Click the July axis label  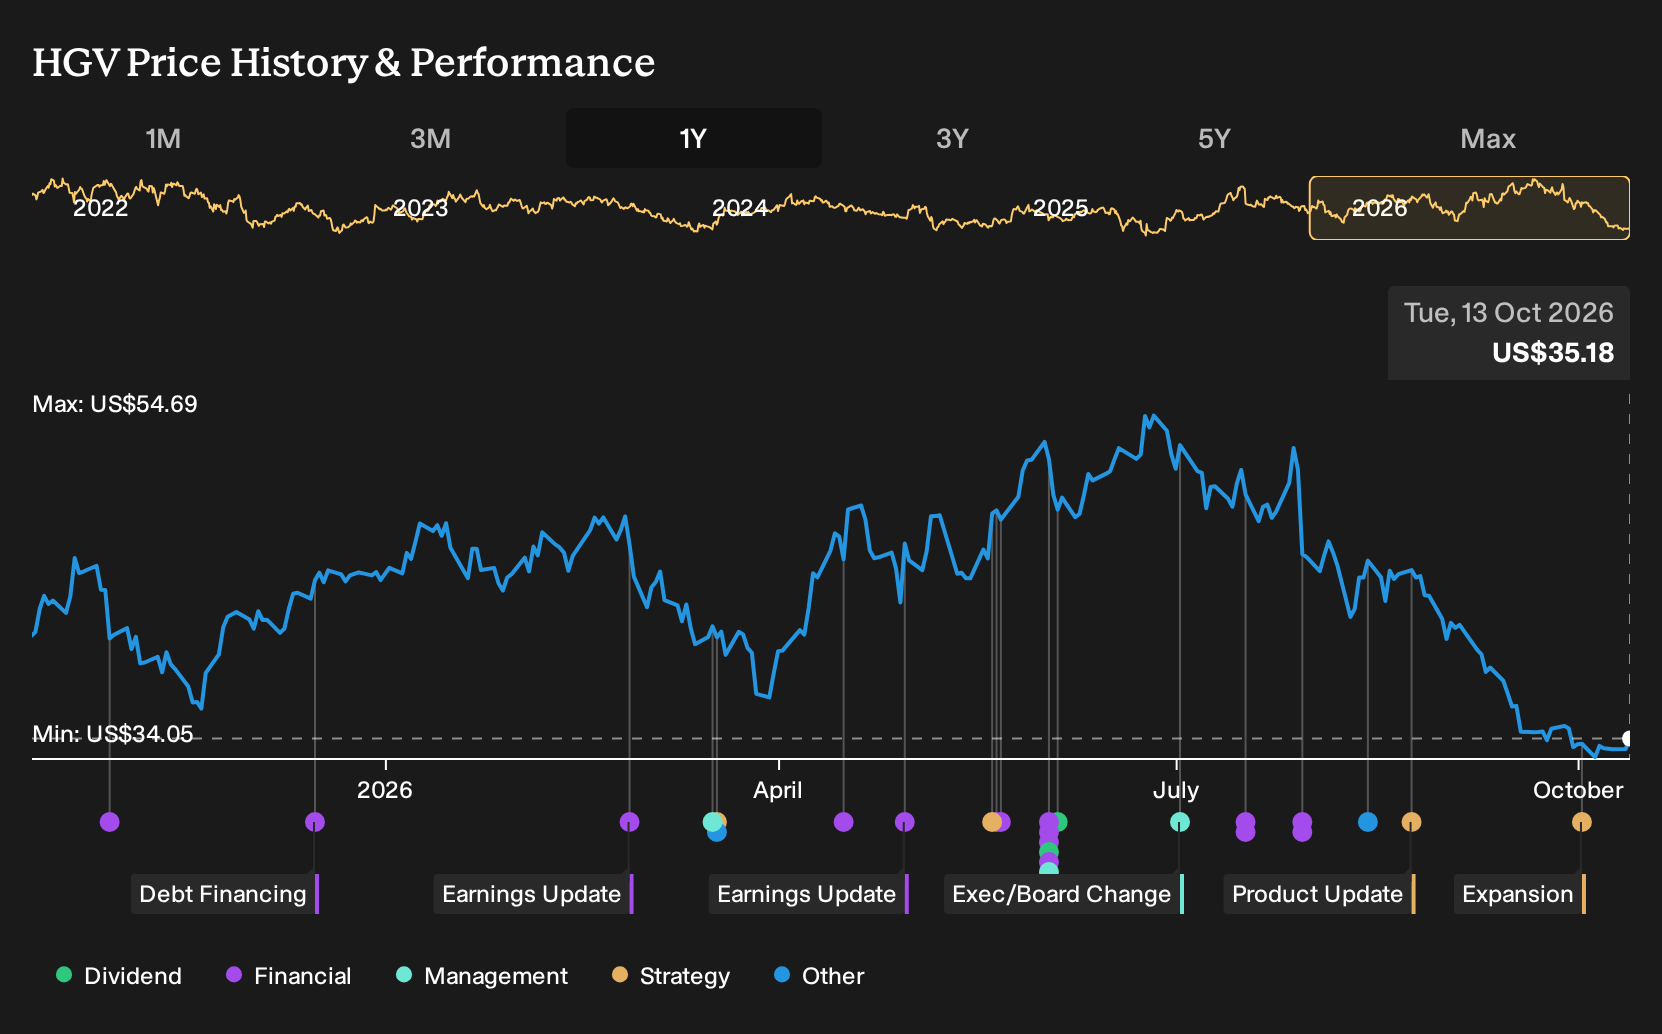pos(1176,790)
